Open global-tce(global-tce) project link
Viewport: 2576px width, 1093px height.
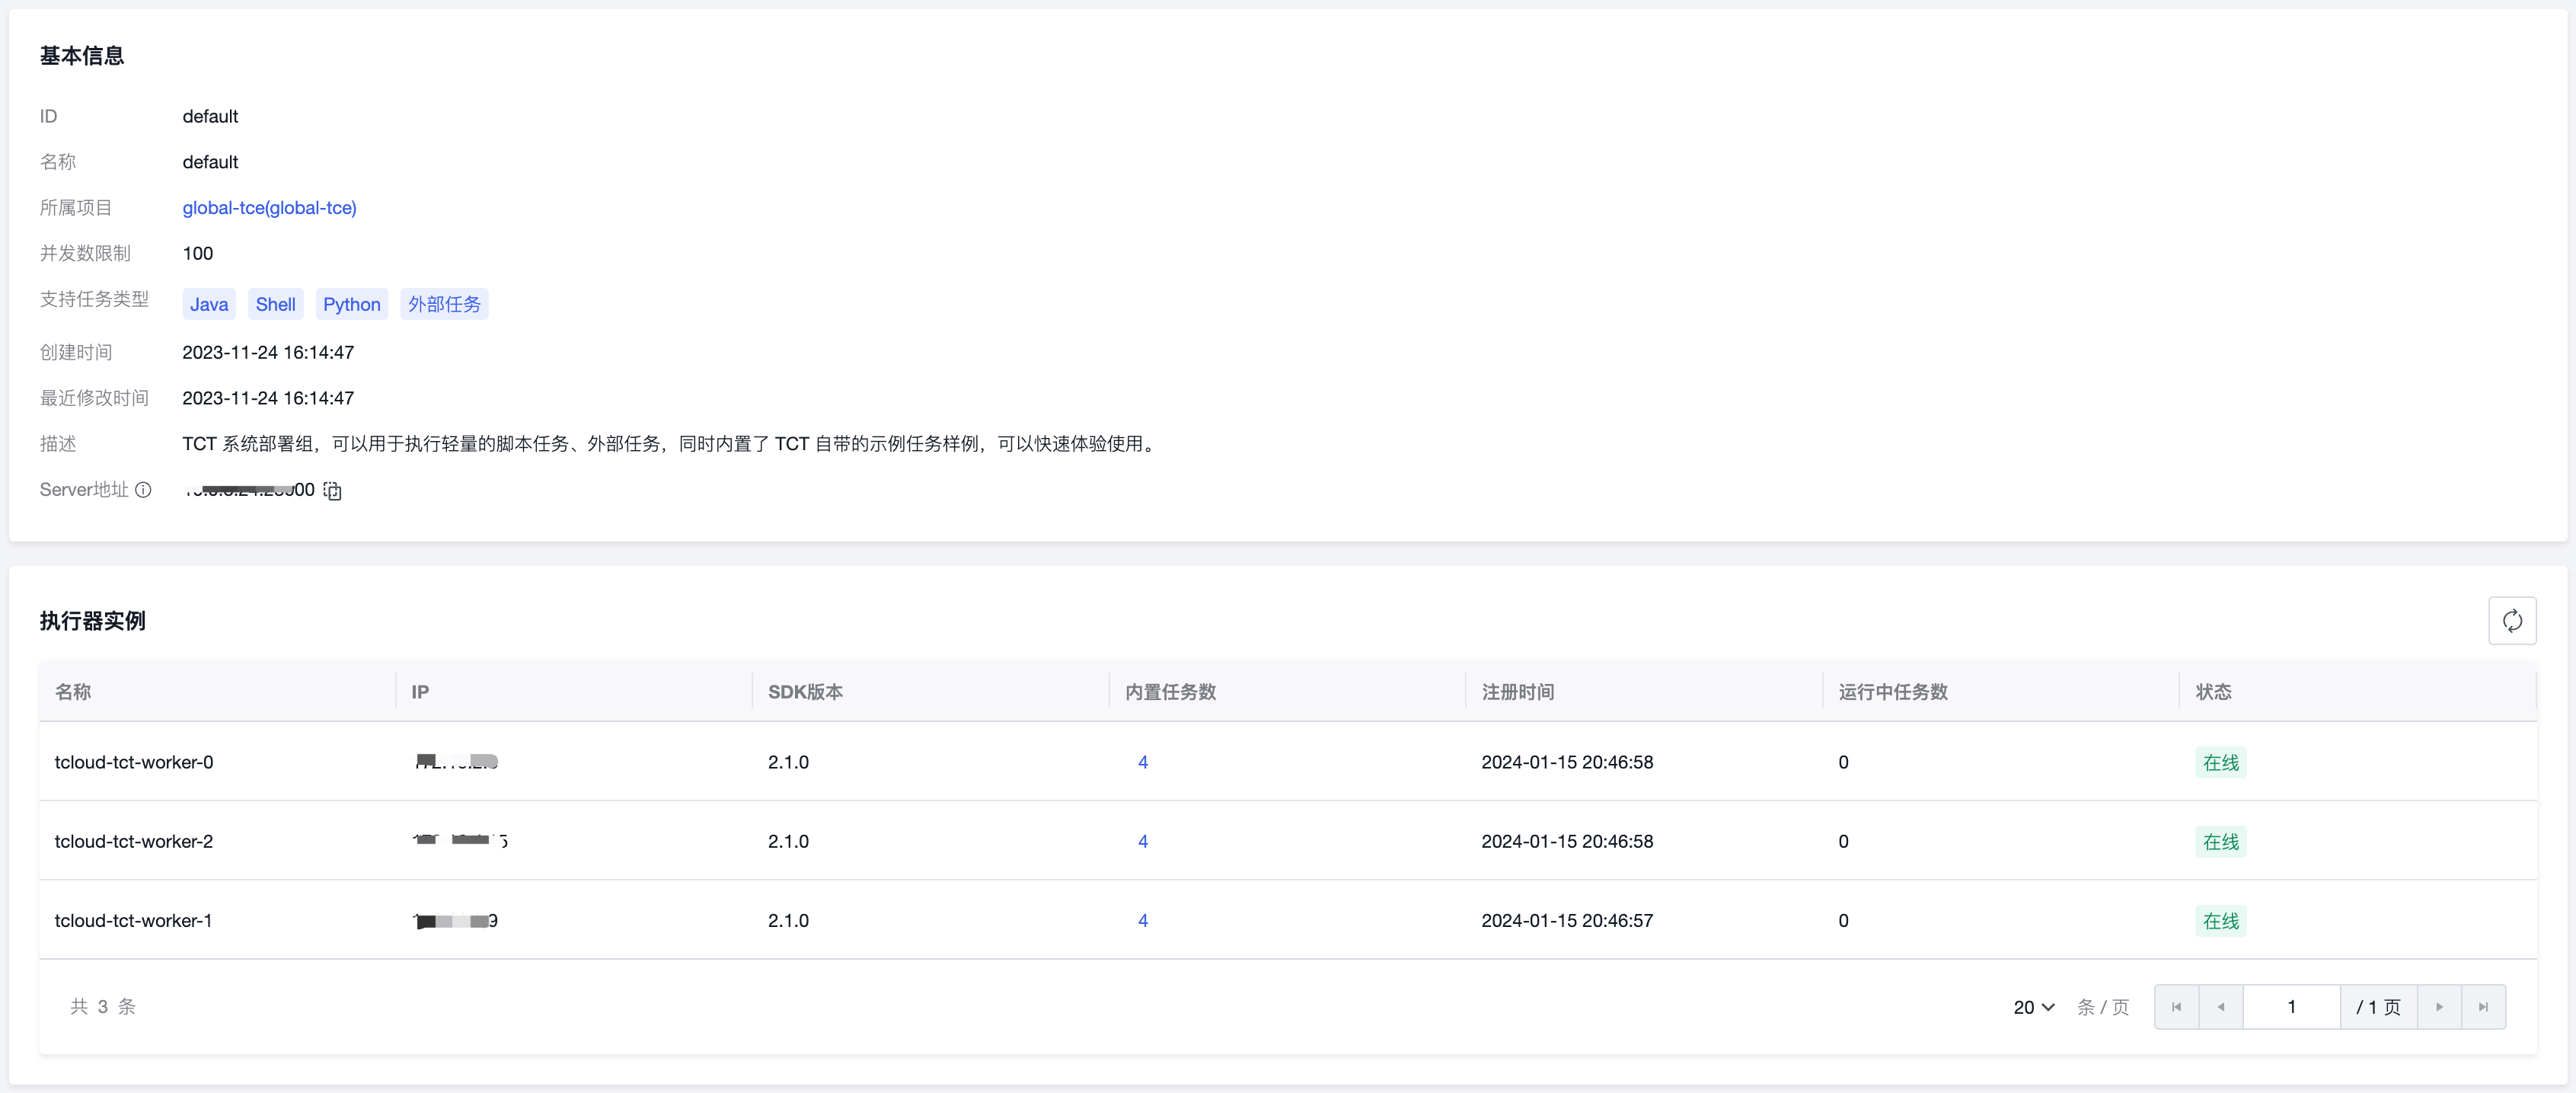coord(269,208)
